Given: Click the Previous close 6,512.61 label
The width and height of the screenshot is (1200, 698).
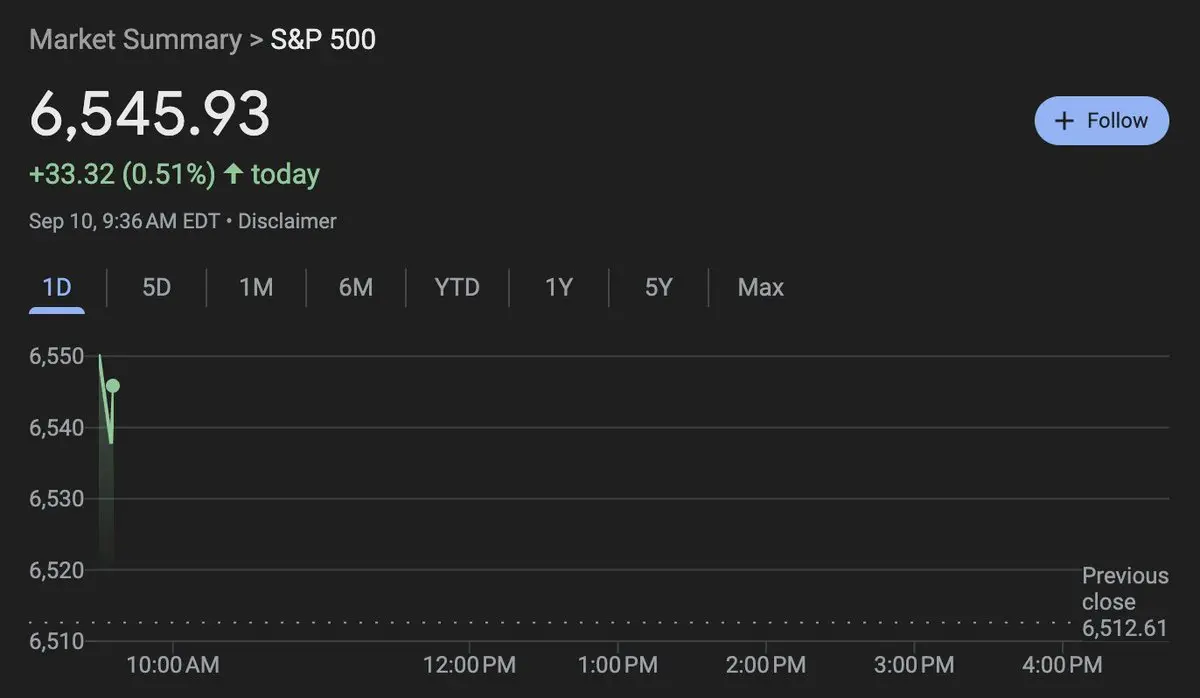Looking at the screenshot, I should (x=1125, y=602).
